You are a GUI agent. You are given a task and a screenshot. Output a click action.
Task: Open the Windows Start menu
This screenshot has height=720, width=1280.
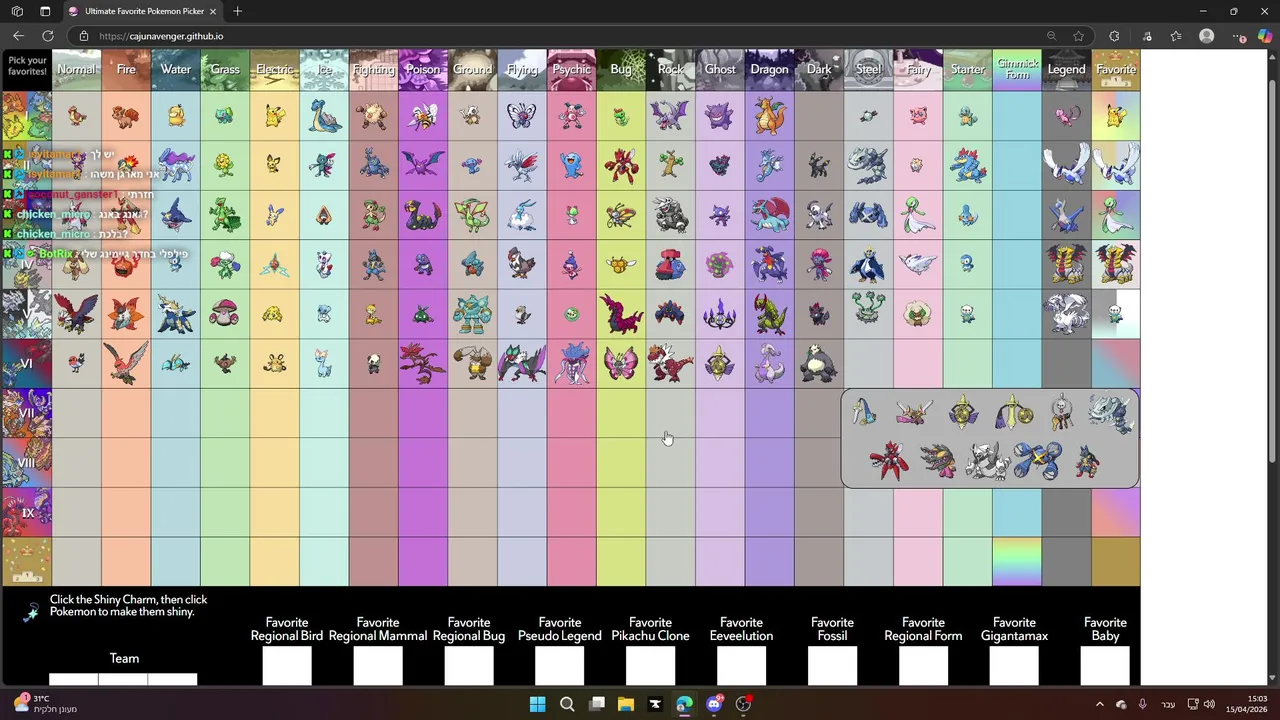[537, 704]
